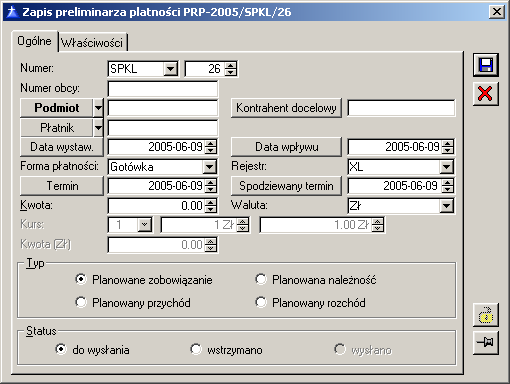Image resolution: width=510 pixels, height=384 pixels.
Task: Click the Data wpływu date field
Action: click(395, 147)
